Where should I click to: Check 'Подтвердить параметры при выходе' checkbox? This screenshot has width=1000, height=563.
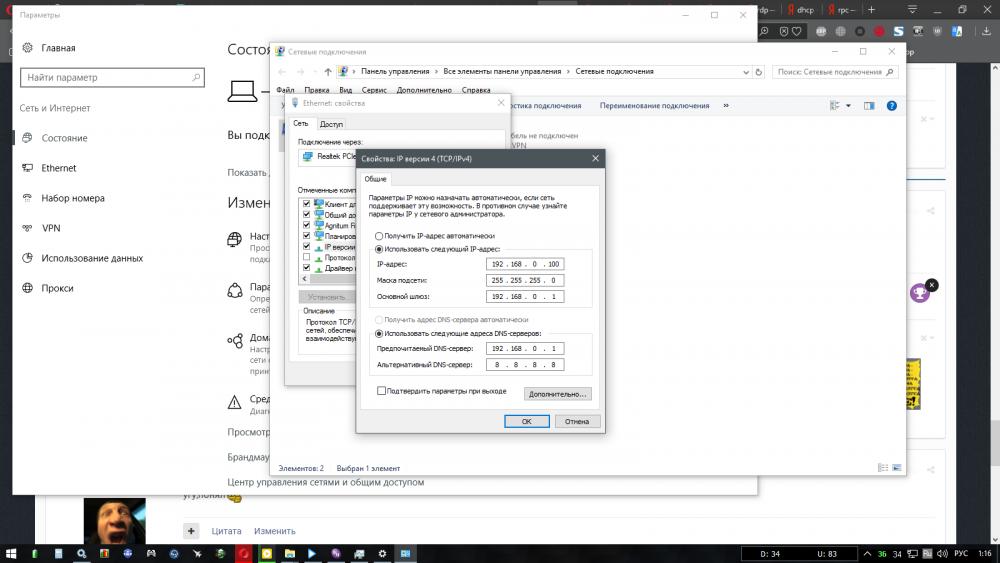pyautogui.click(x=382, y=391)
